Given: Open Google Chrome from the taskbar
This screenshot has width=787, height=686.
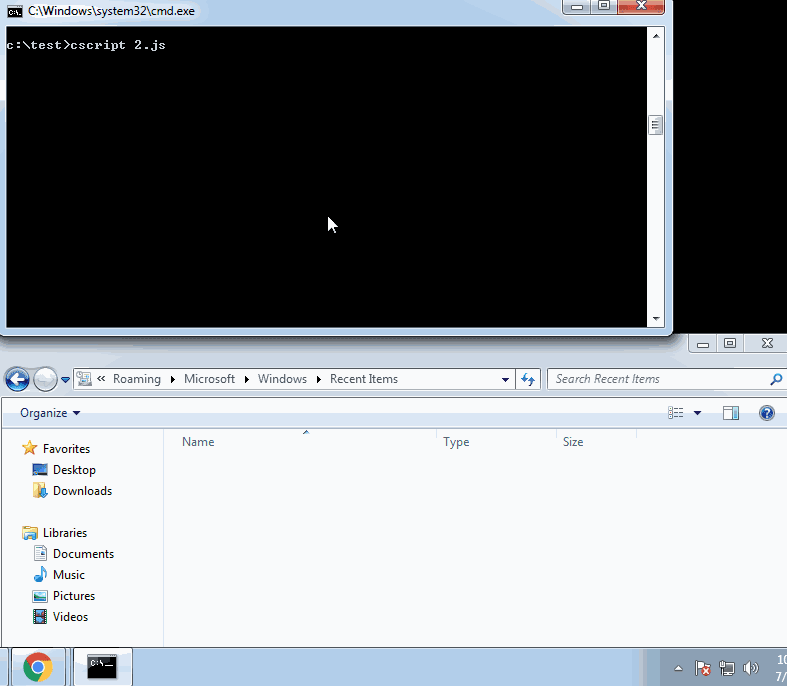Looking at the screenshot, I should click(38, 667).
